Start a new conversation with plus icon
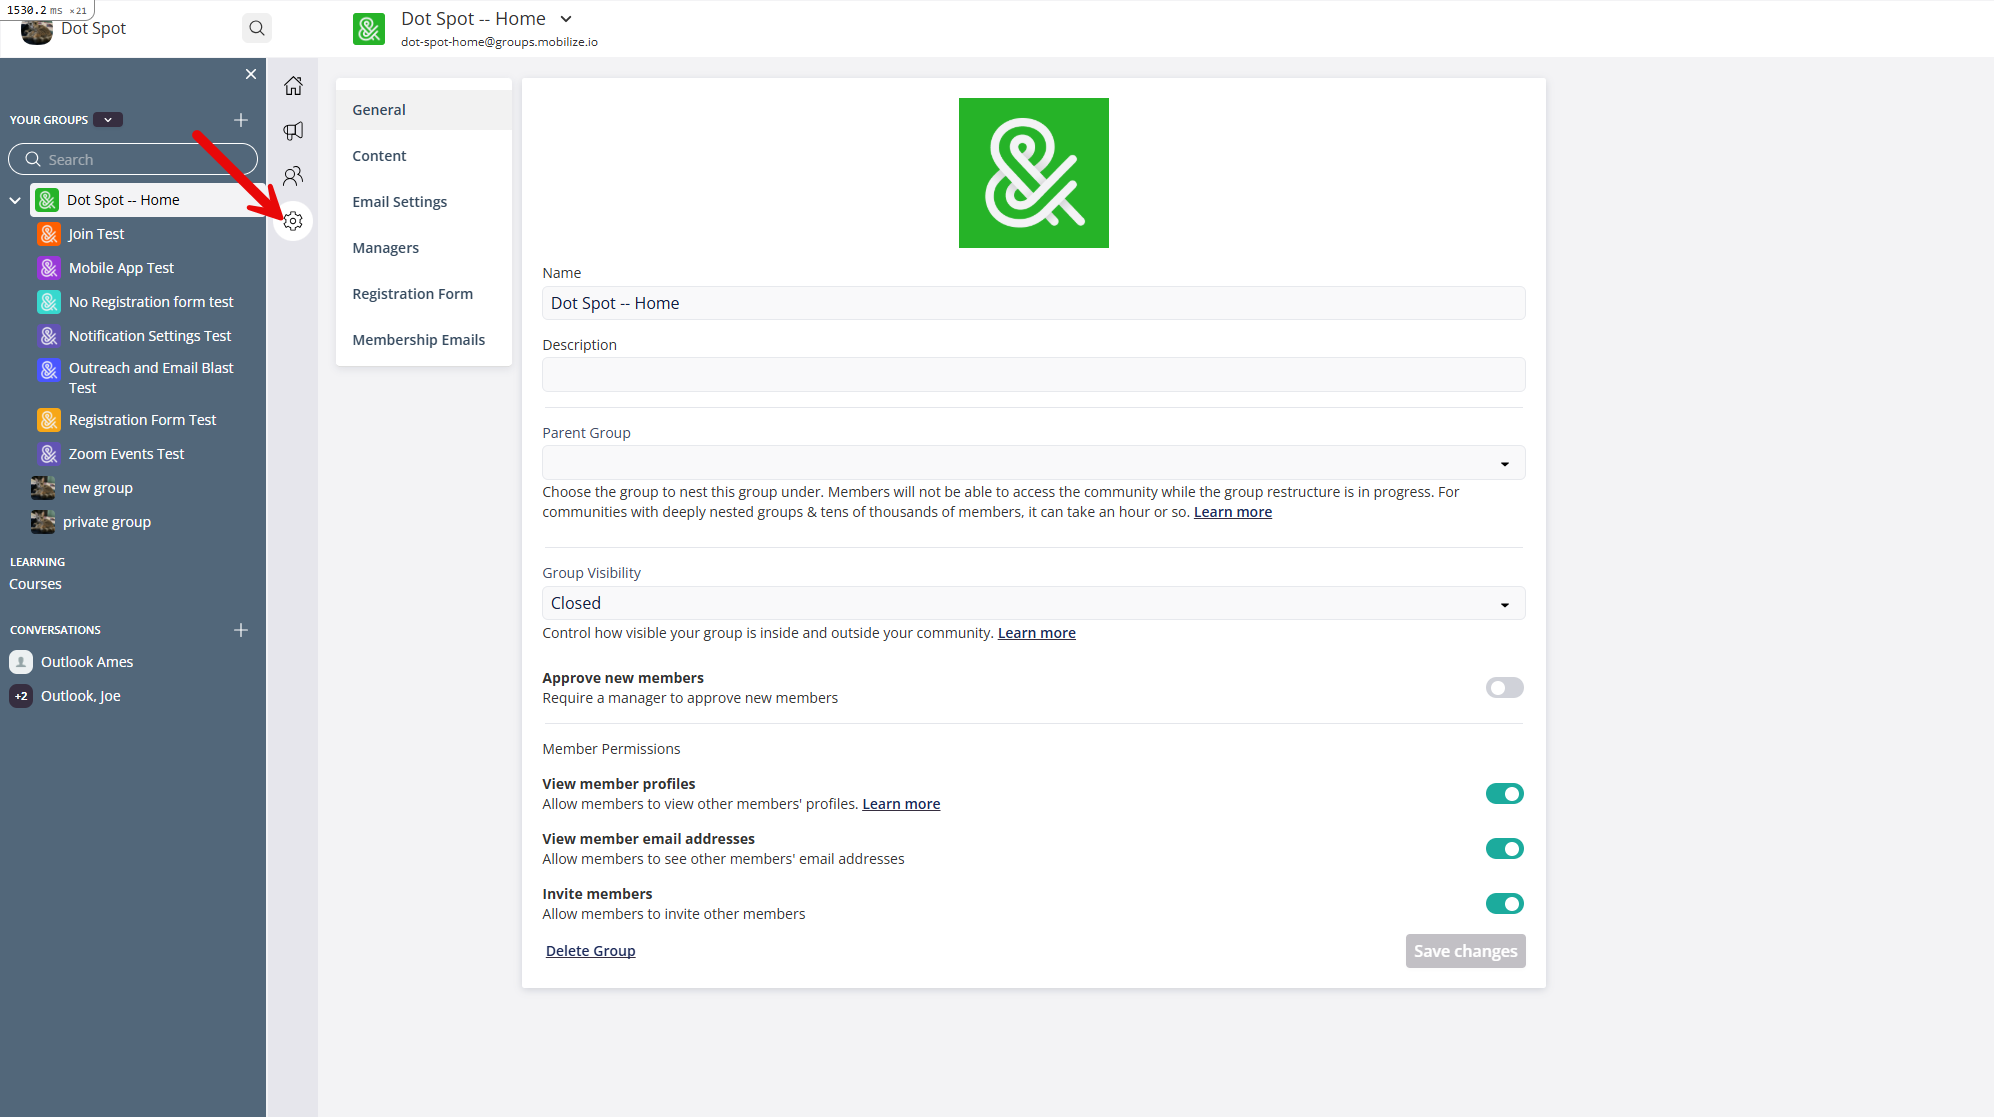The width and height of the screenshot is (1994, 1117). [241, 630]
